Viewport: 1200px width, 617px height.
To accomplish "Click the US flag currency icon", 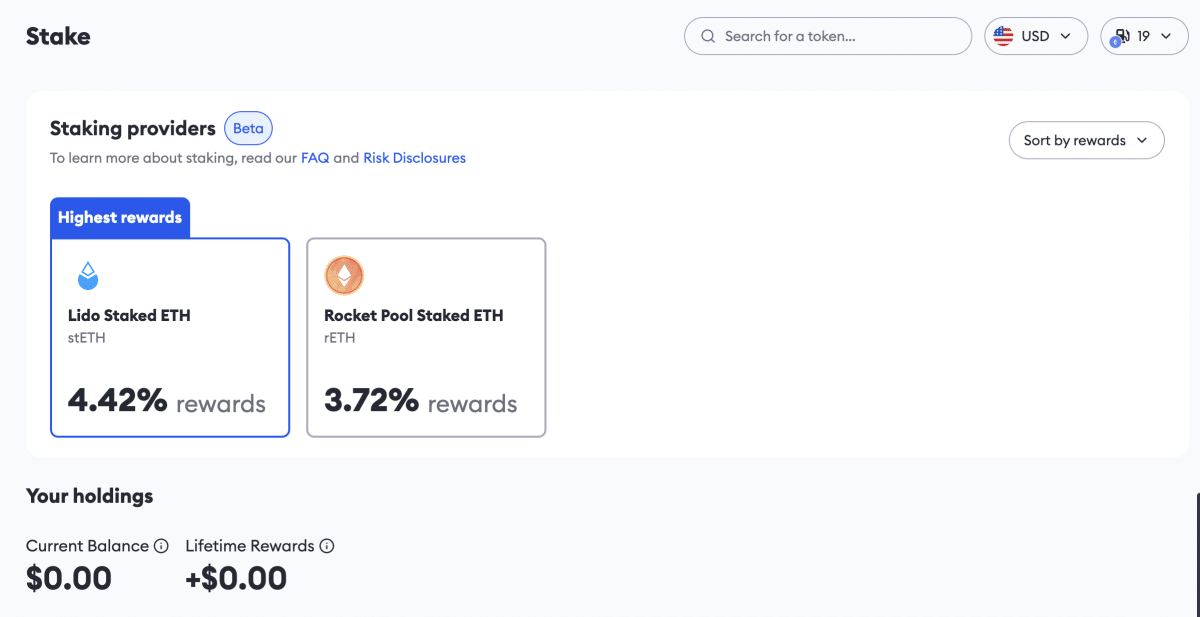I will coord(1003,35).
